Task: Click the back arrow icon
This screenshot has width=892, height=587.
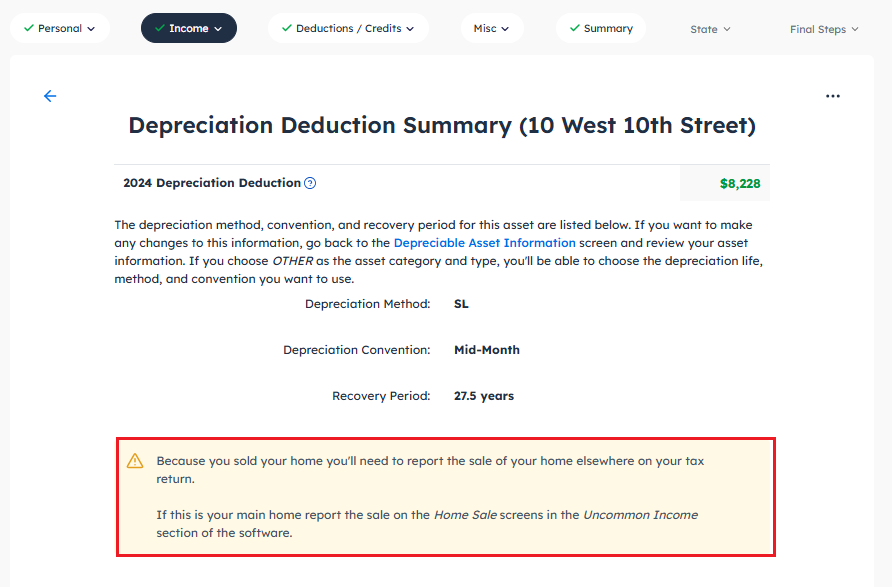Action: pos(50,96)
